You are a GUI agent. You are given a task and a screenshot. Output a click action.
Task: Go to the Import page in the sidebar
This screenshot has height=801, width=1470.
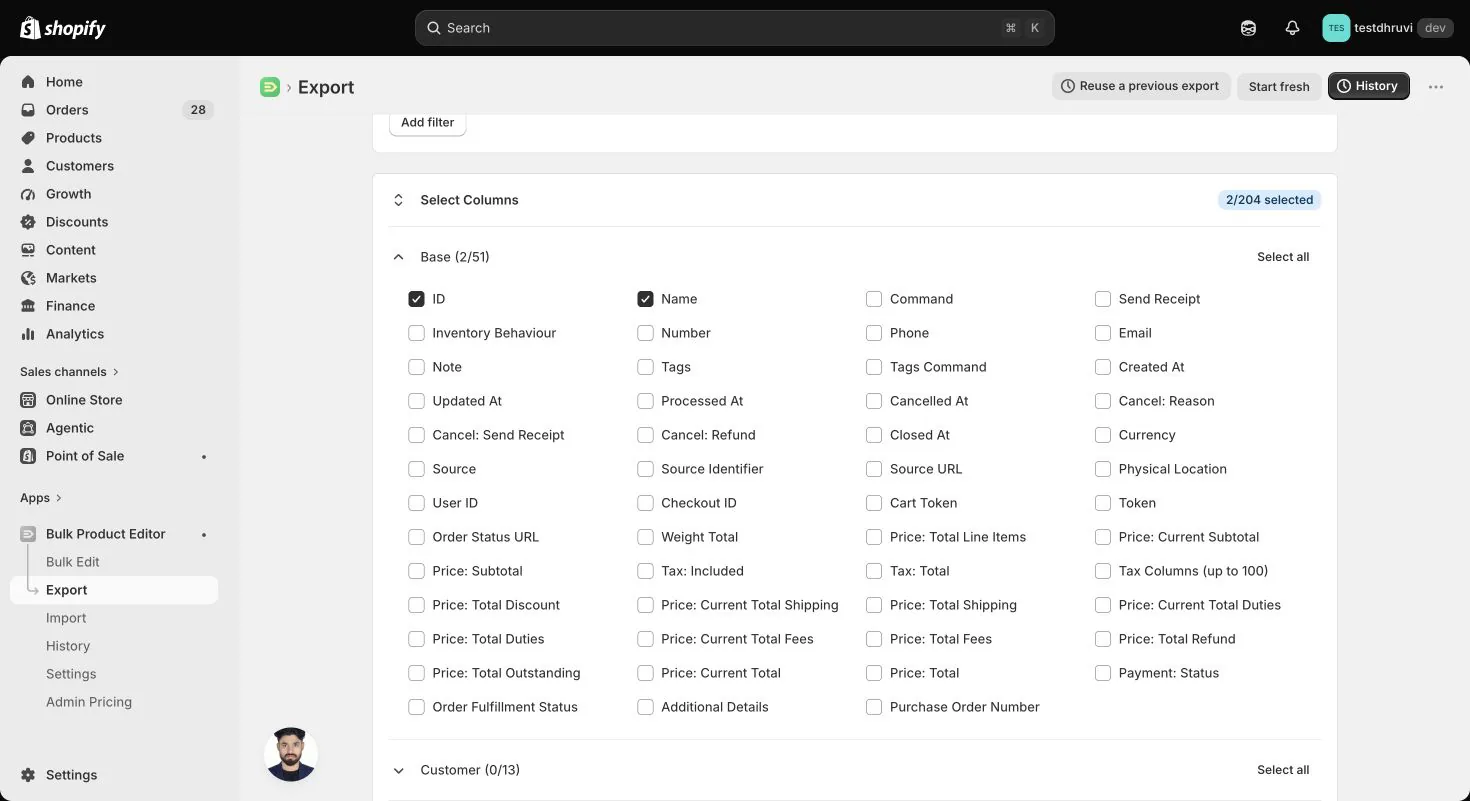pos(66,618)
